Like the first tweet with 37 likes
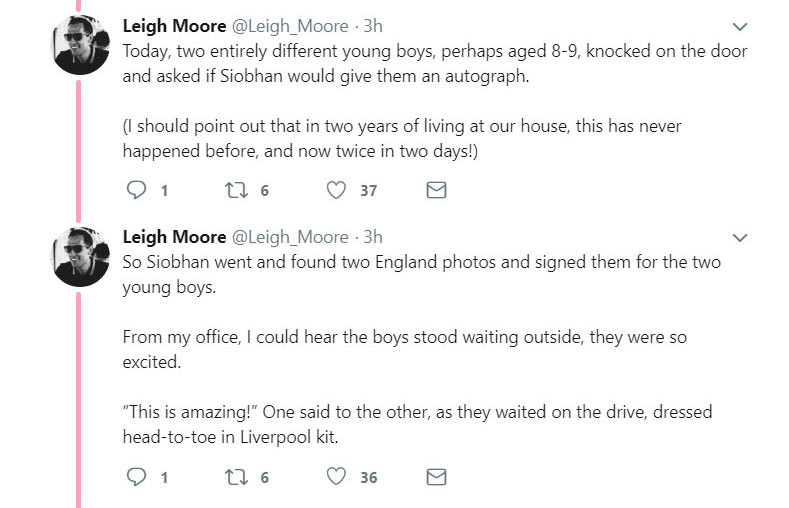 [337, 190]
